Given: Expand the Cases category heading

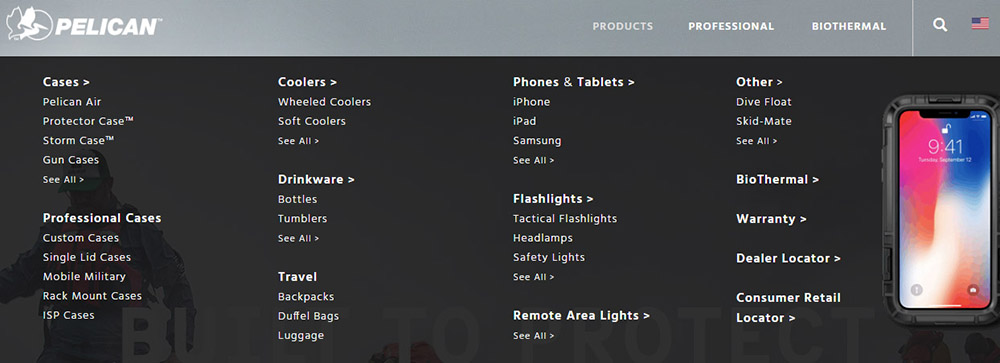Looking at the screenshot, I should coord(66,82).
